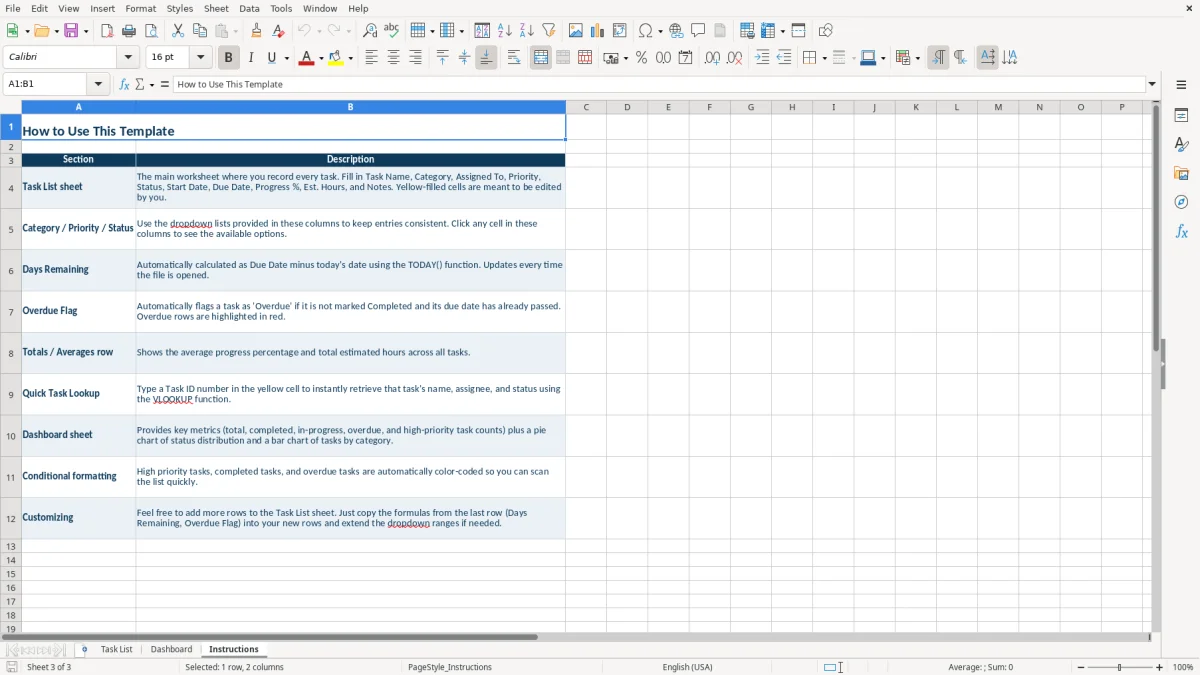Open the Tools menu
The image size is (1200, 675).
[x=281, y=8]
